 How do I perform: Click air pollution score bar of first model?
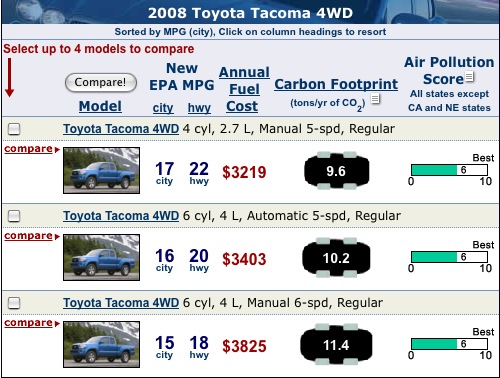pos(449,170)
